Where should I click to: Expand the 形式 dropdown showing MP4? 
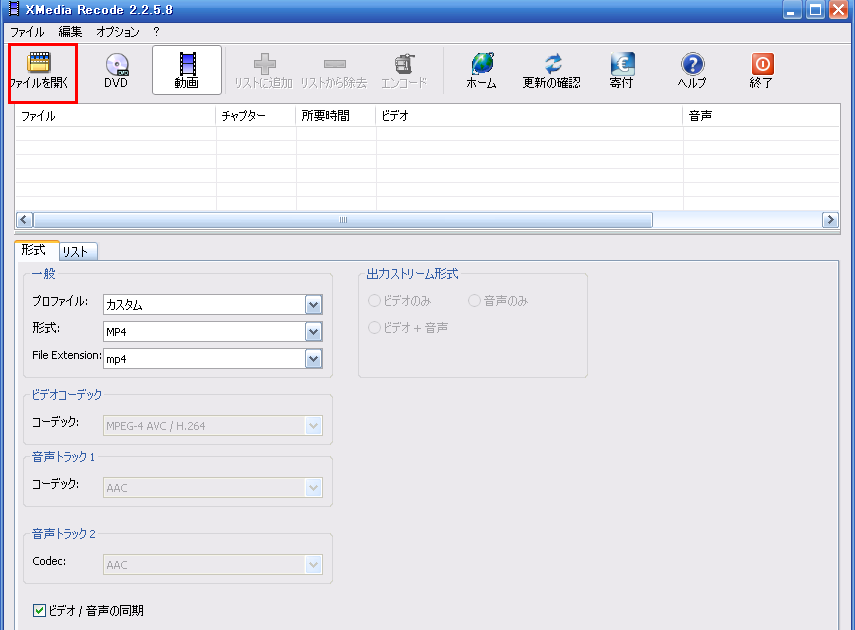click(314, 332)
